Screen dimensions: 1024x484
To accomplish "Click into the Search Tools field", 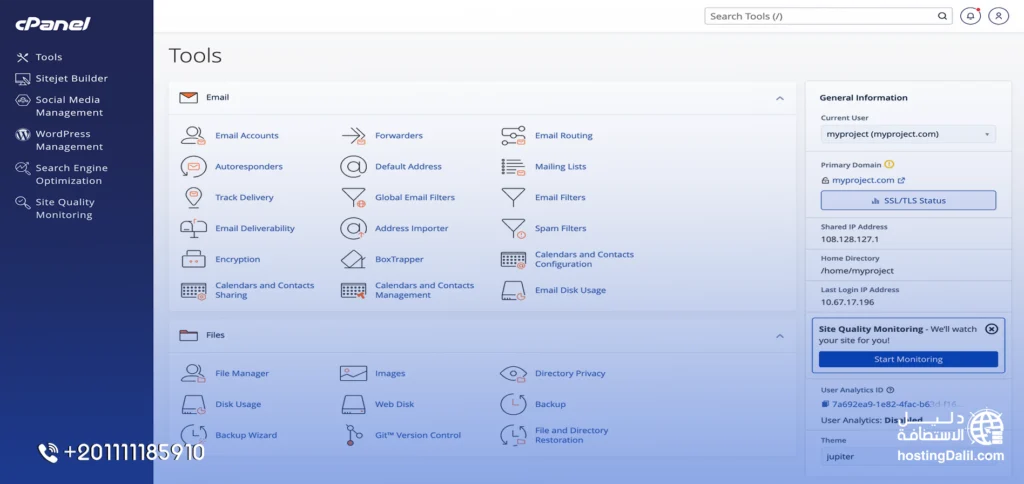I will point(820,16).
